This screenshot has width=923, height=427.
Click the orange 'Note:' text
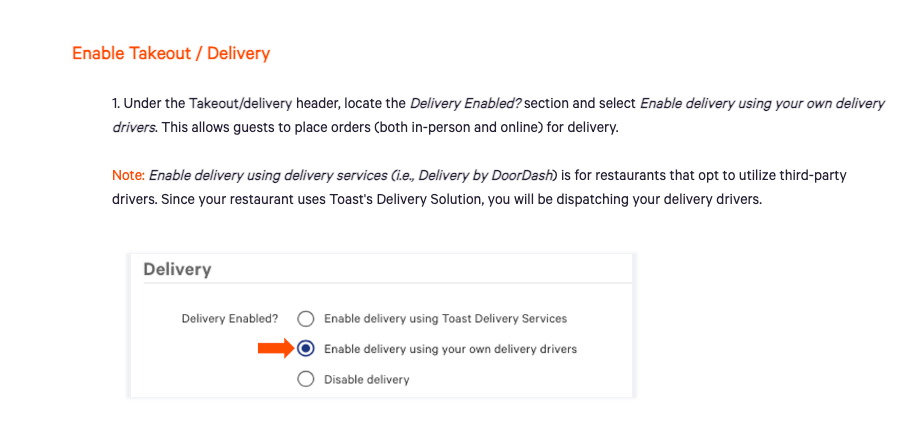[x=128, y=175]
